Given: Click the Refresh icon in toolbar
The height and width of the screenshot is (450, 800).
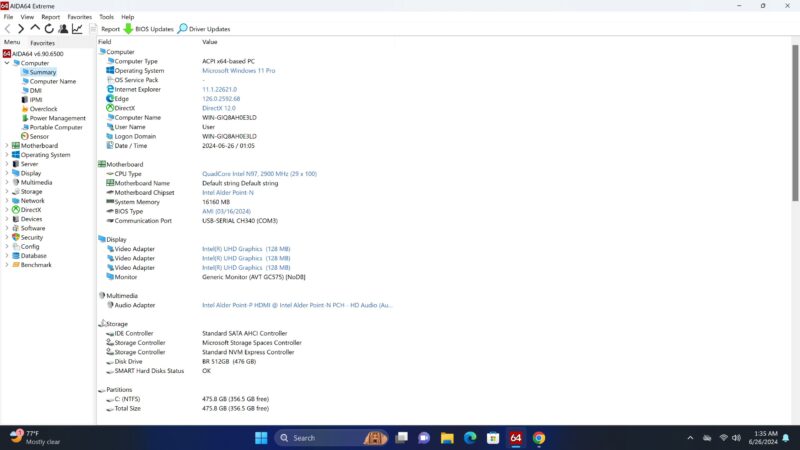Looking at the screenshot, I should (49, 29).
